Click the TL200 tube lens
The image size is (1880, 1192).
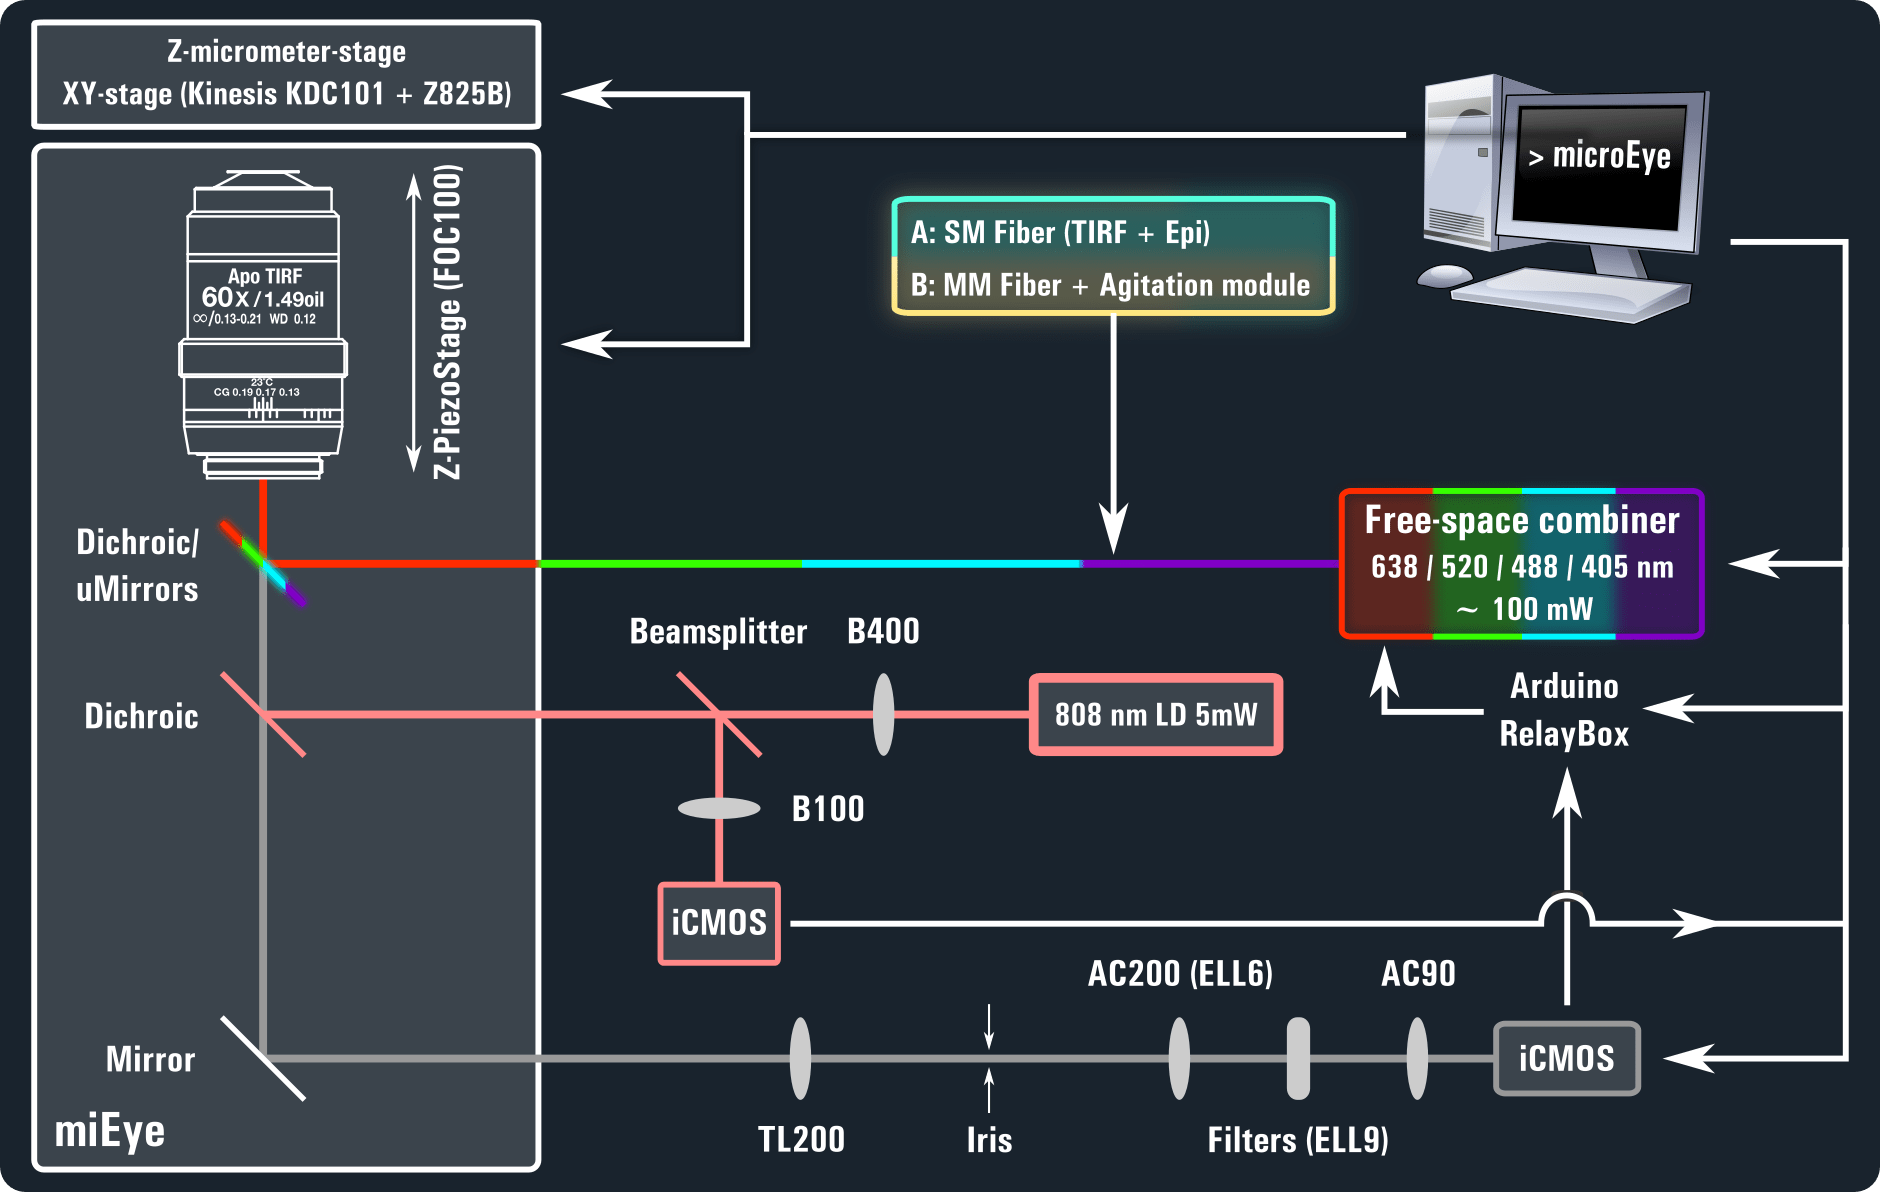click(x=800, y=1058)
